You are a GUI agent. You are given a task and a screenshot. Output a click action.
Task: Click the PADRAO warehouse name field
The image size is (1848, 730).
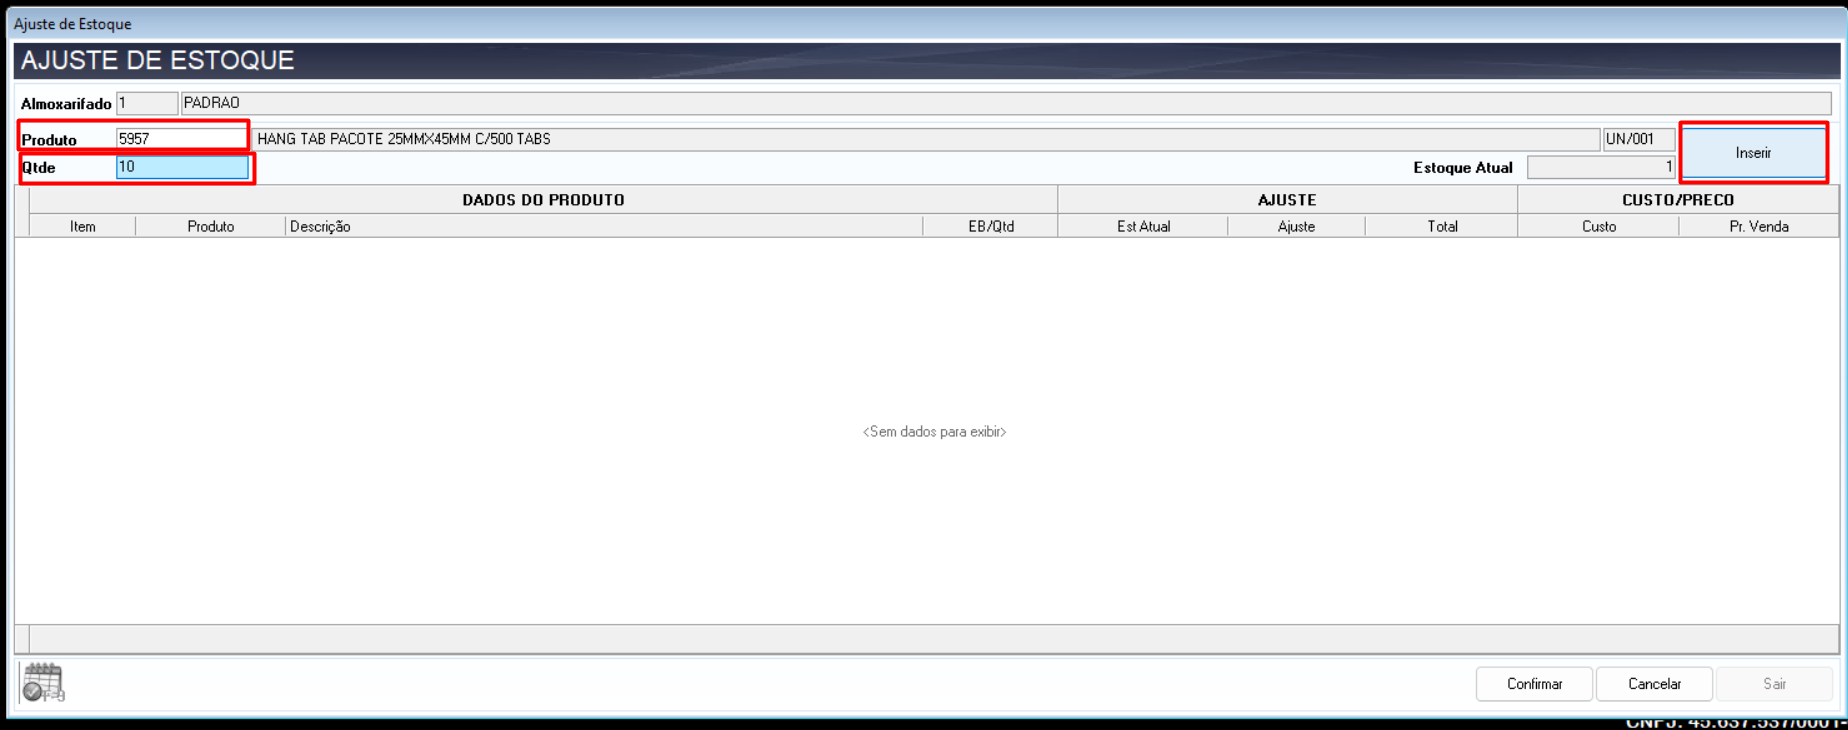(1004, 103)
